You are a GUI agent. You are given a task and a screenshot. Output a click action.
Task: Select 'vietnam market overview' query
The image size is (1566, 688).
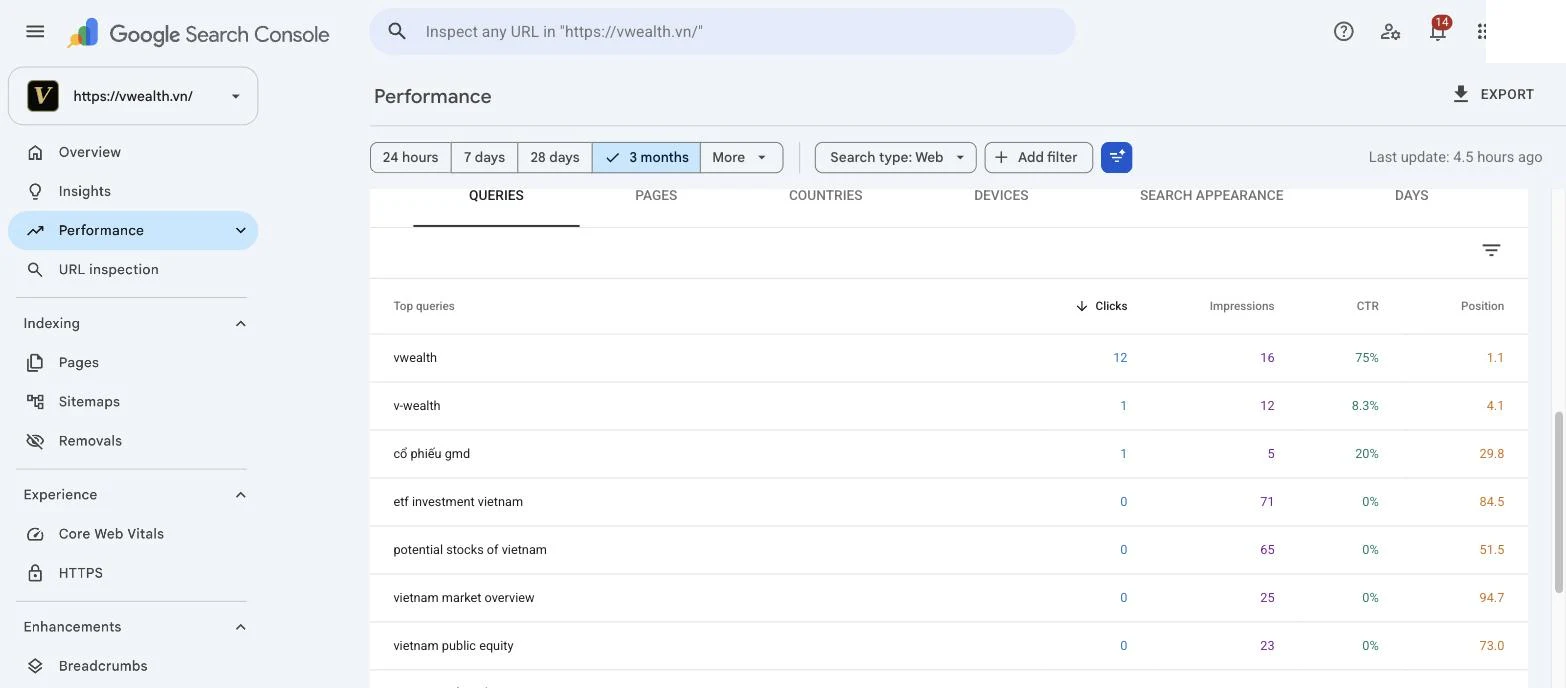pos(948,598)
